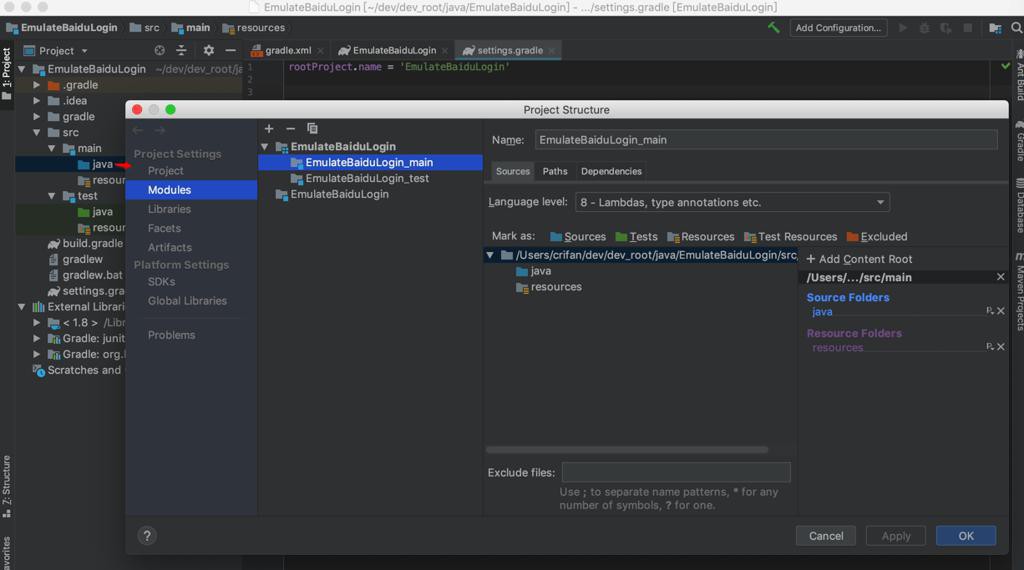Image resolution: width=1024 pixels, height=570 pixels.
Task: Edit resources folder properties icon
Action: click(990, 347)
